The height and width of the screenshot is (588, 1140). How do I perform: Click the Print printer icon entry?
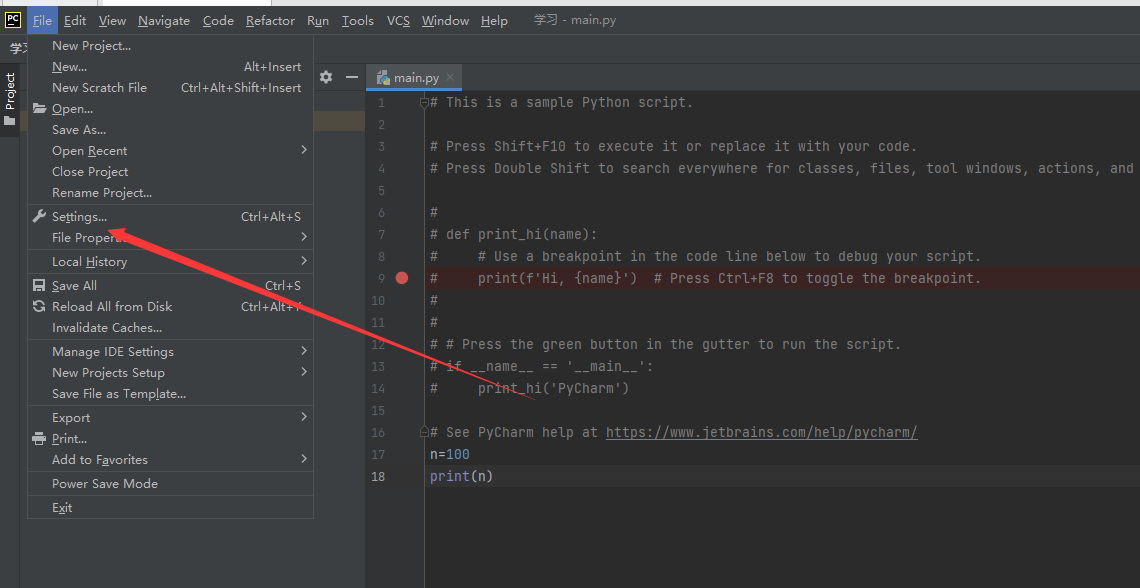pos(39,439)
